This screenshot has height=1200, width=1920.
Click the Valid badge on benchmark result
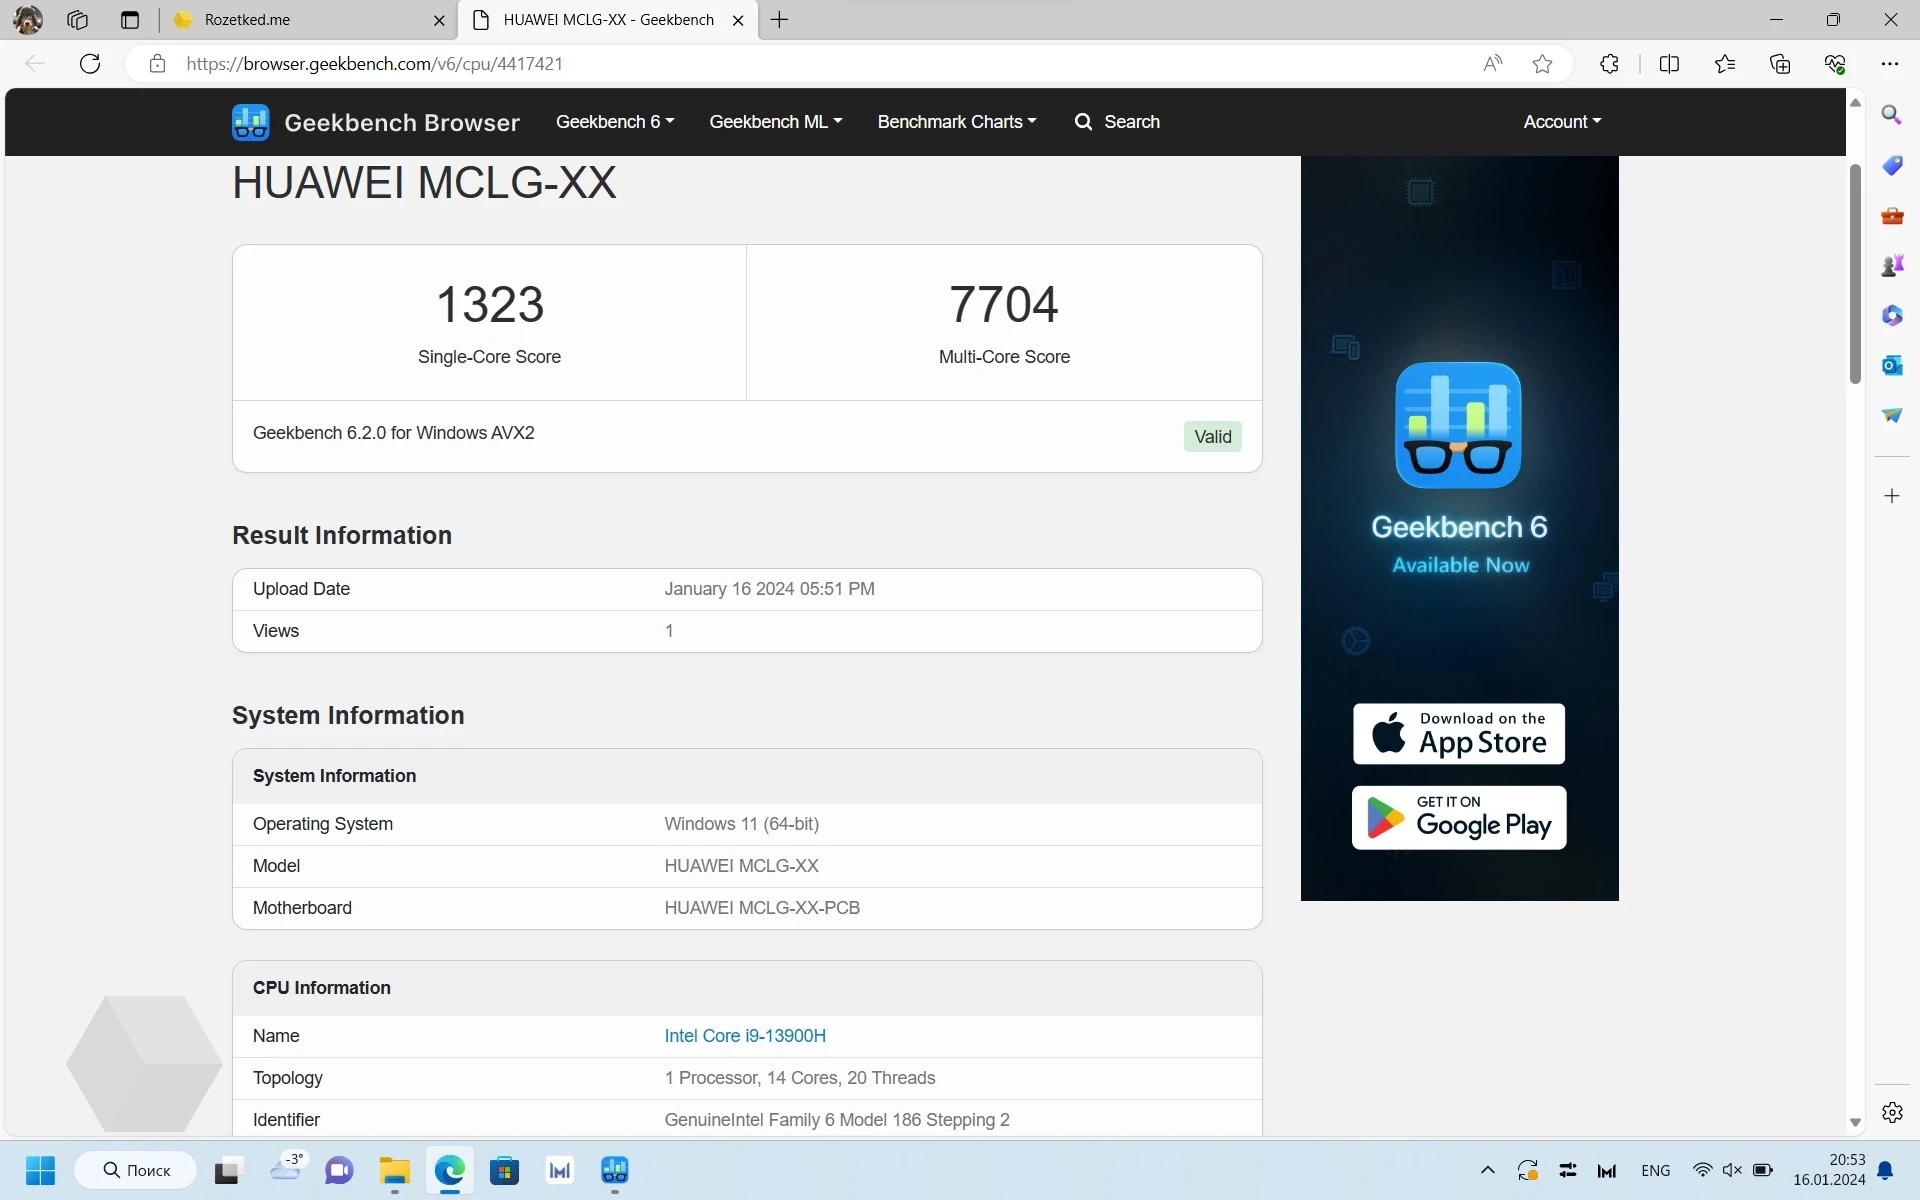[x=1212, y=437]
